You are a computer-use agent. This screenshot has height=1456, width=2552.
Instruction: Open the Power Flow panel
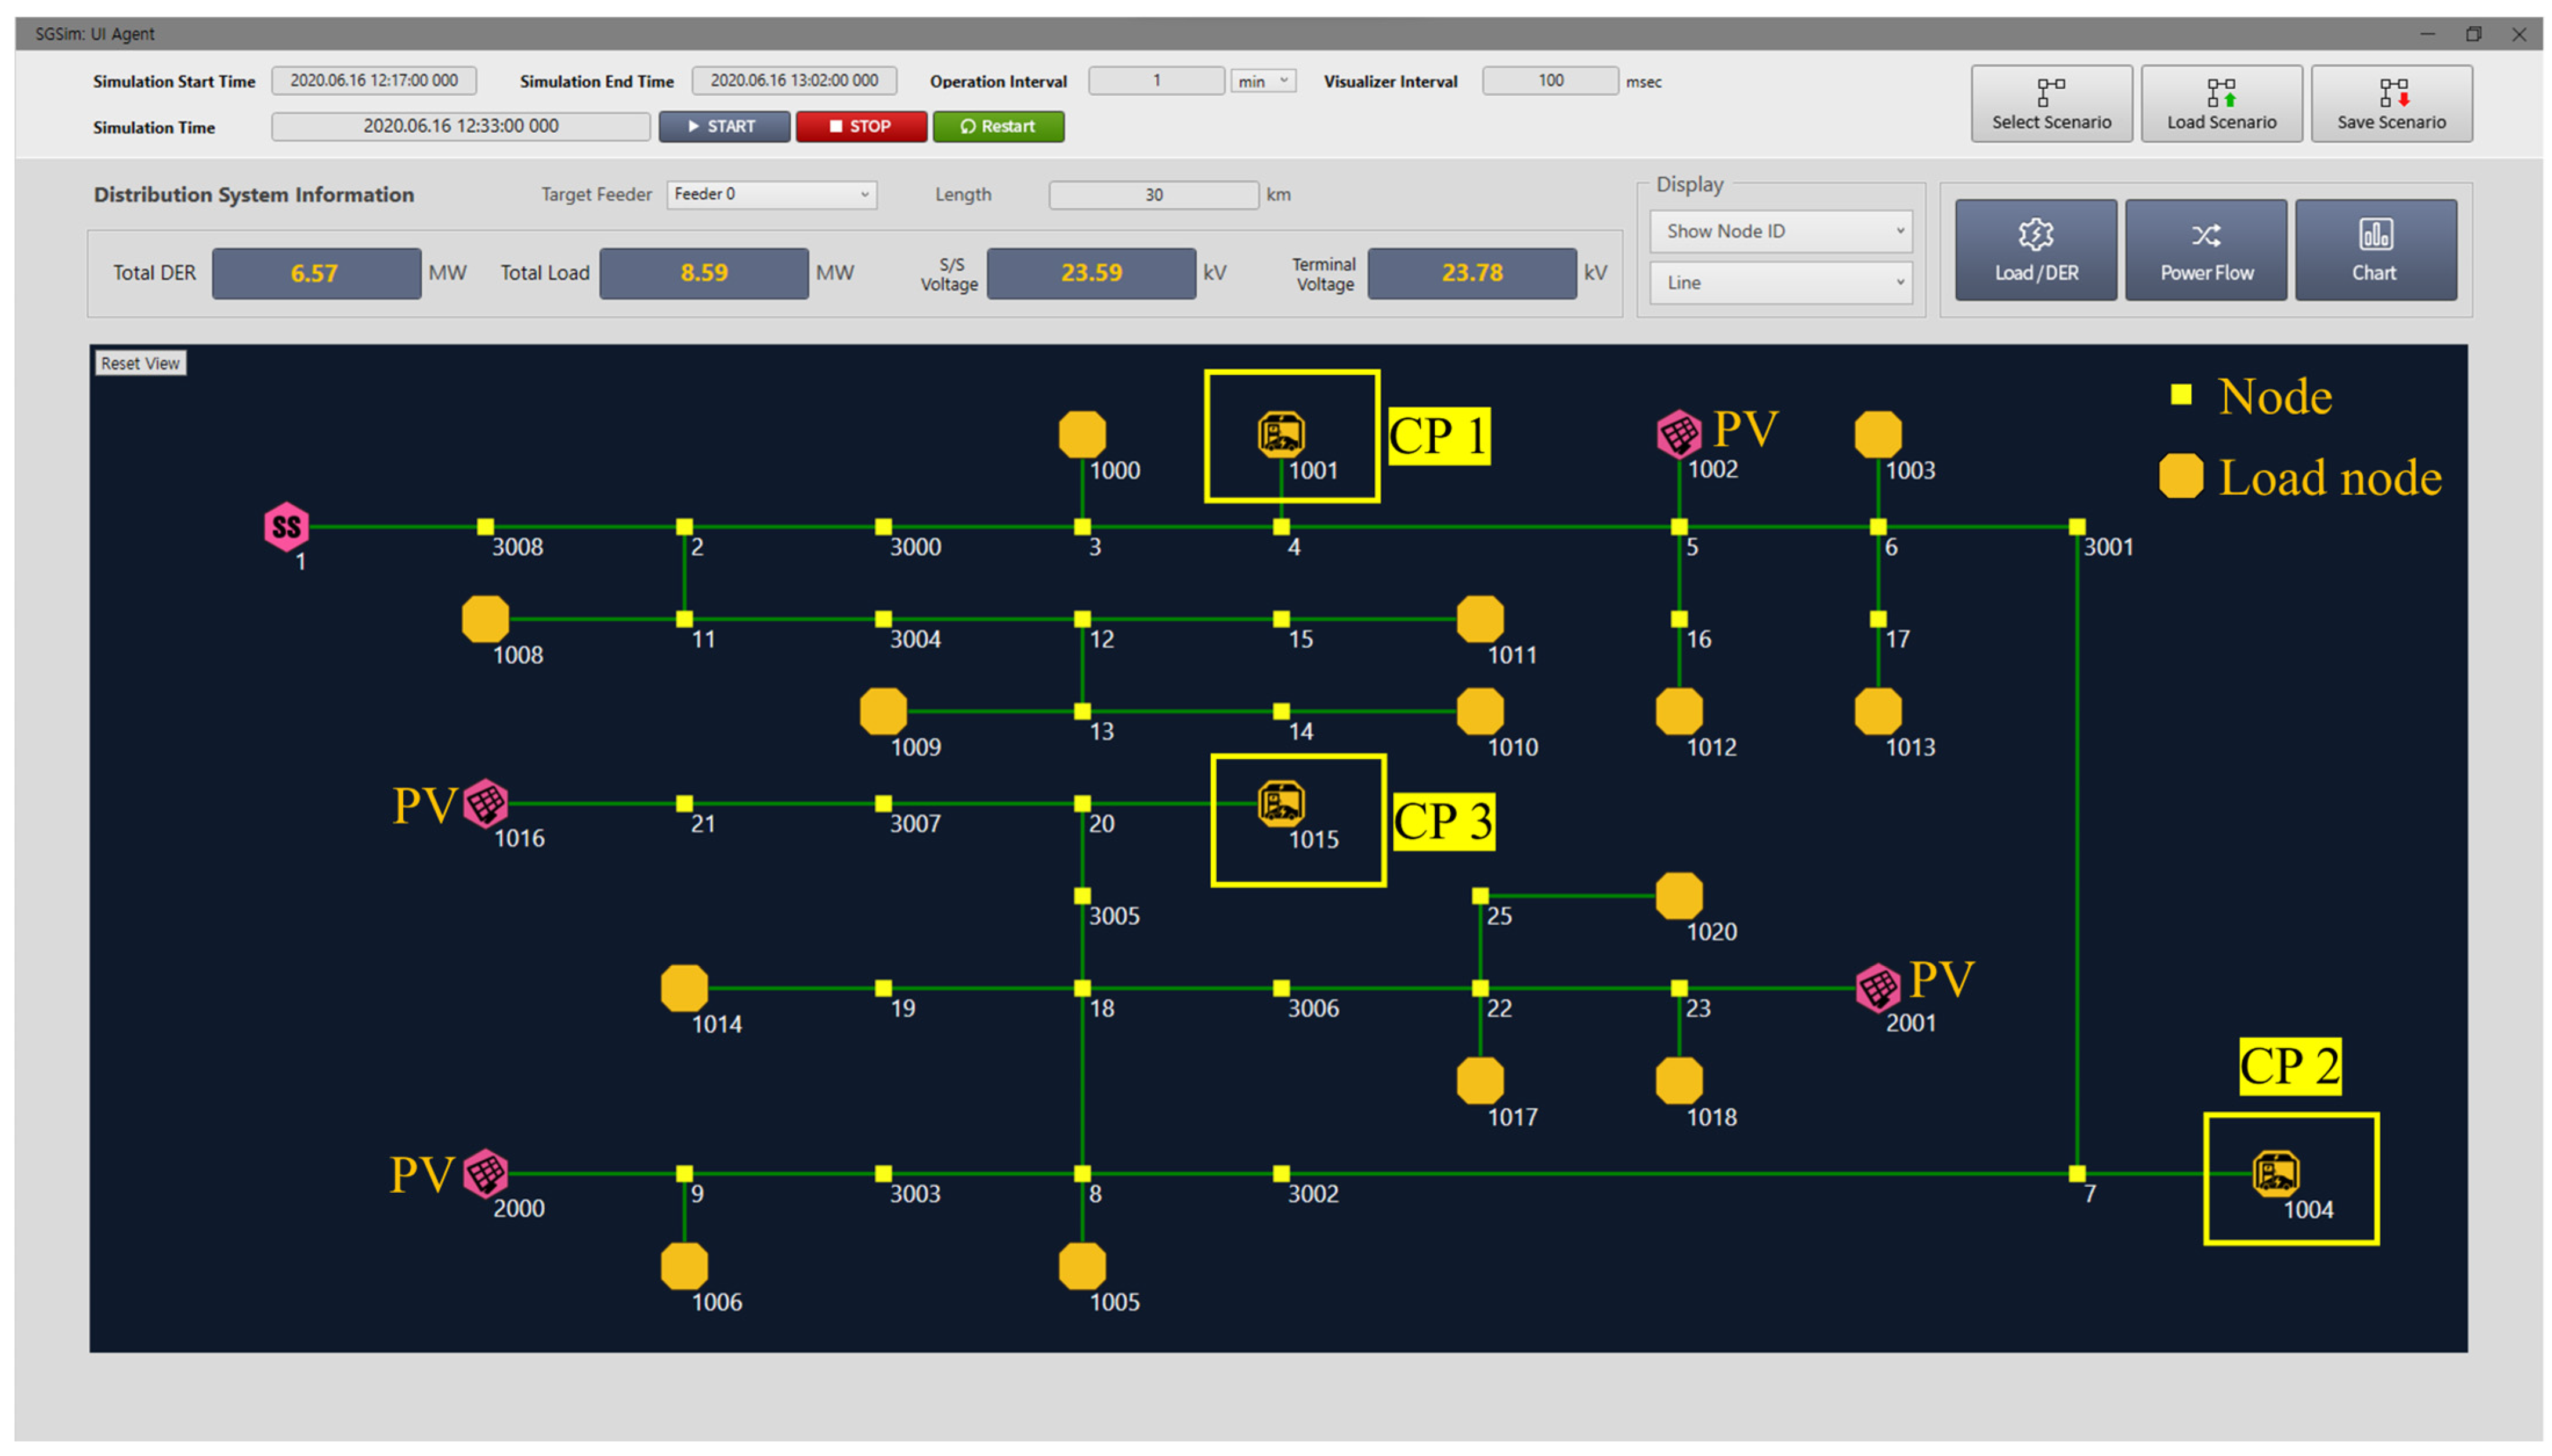(2205, 250)
